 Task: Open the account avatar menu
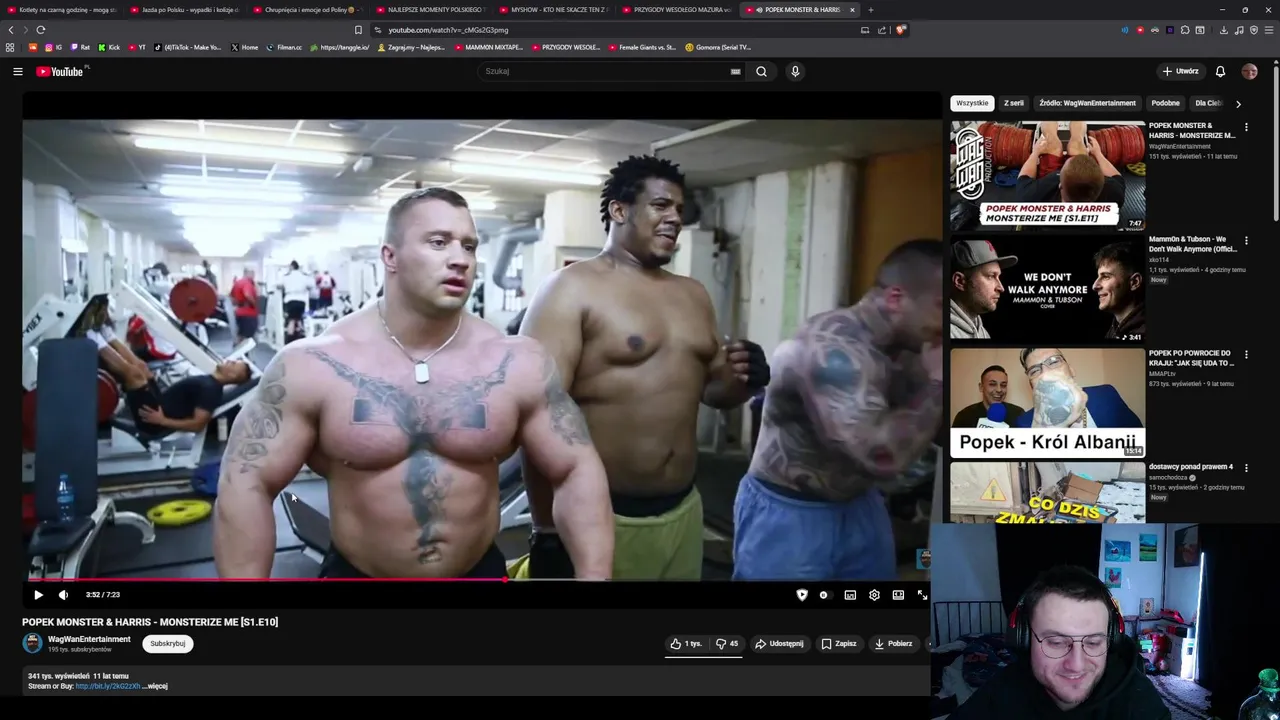click(x=1249, y=71)
